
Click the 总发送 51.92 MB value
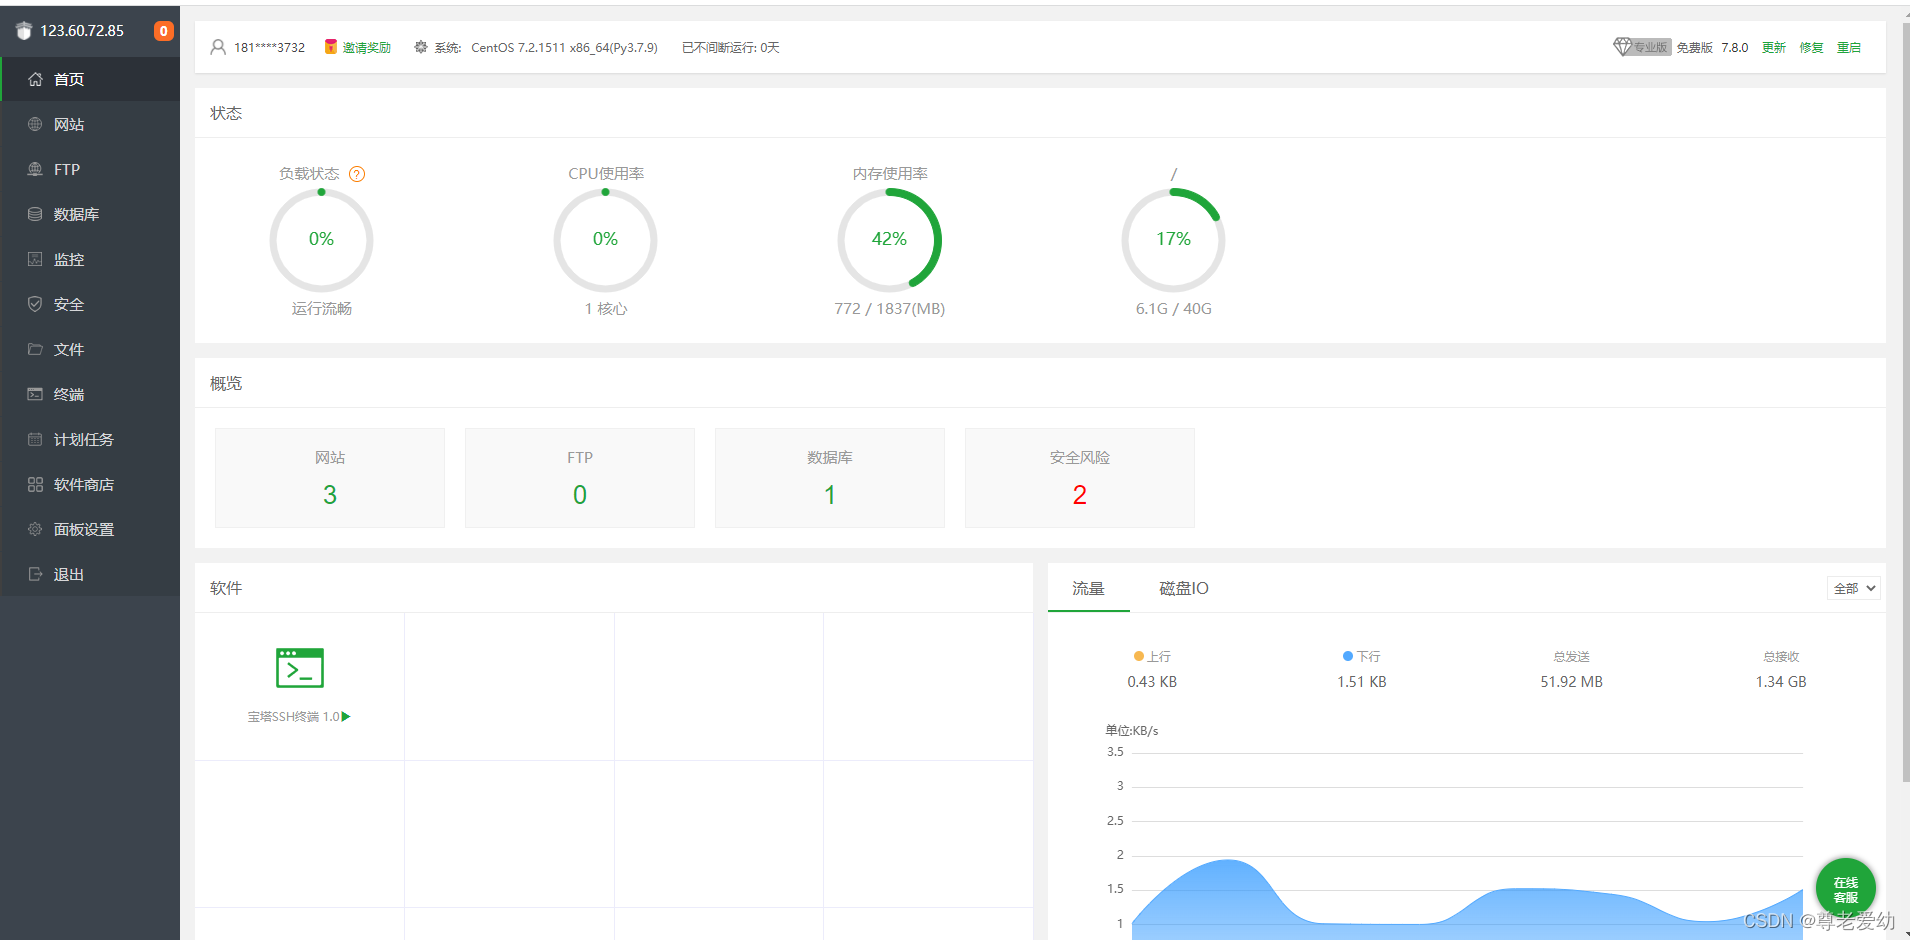pos(1571,682)
